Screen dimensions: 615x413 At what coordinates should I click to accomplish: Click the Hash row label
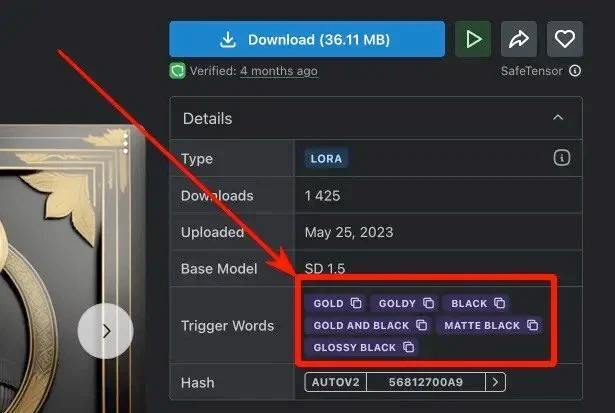tap(198, 382)
